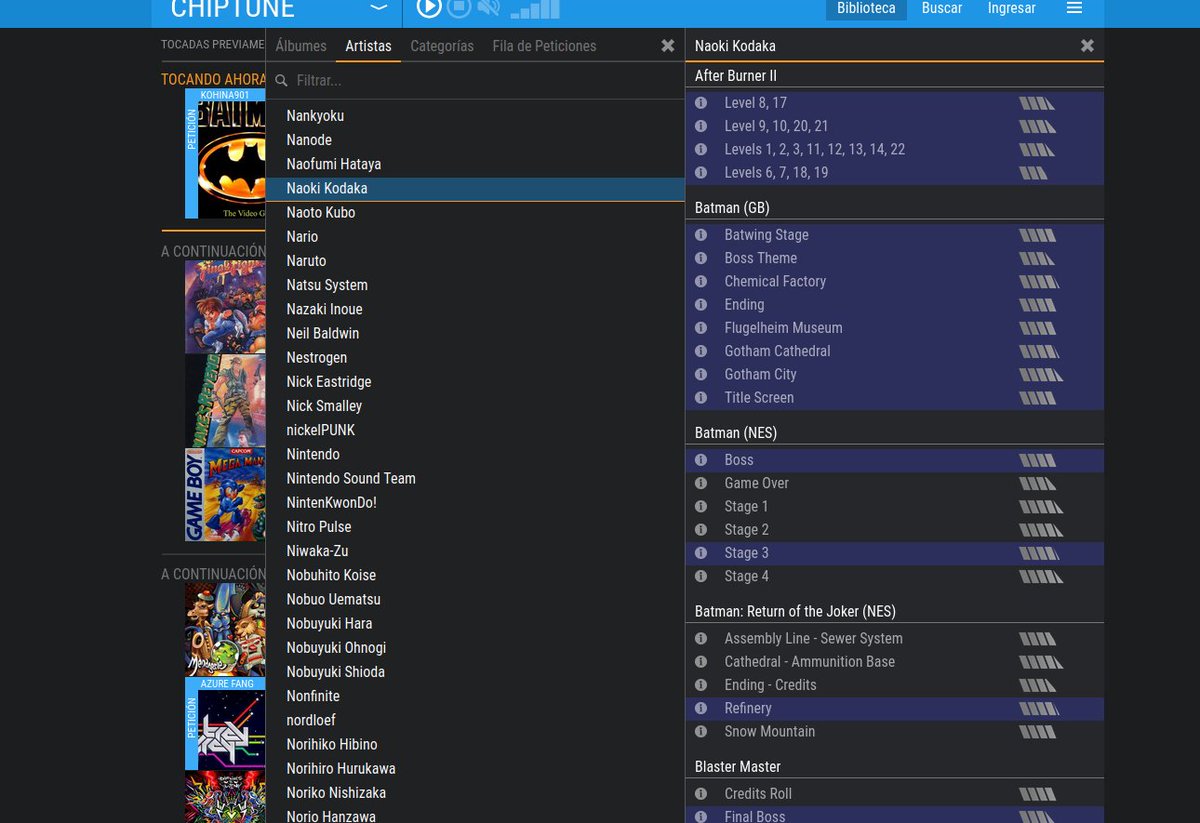Rate the Stage 2 track
This screenshot has width=1200, height=823.
1041,530
